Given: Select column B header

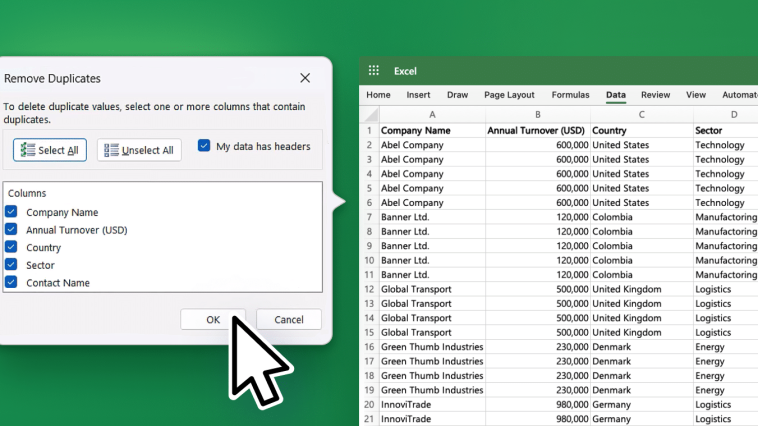Looking at the screenshot, I should click(538, 115).
